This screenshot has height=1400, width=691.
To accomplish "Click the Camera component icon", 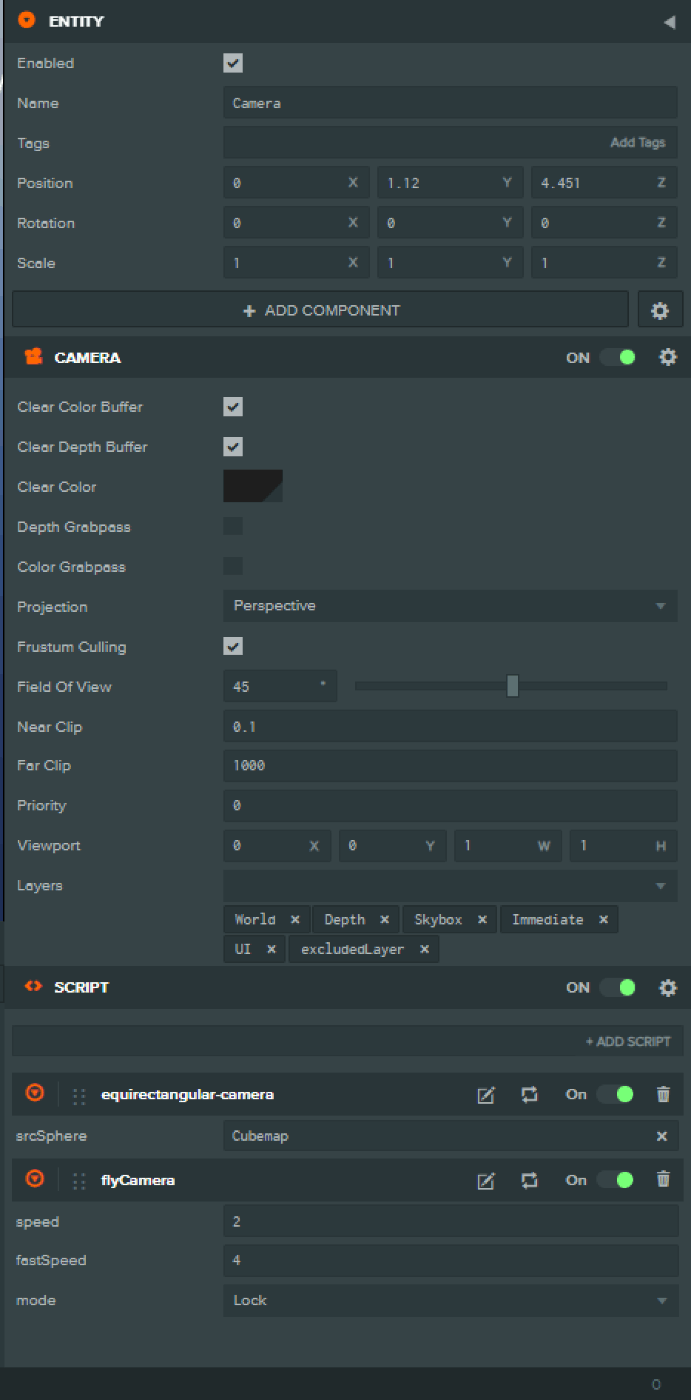I will [33, 357].
